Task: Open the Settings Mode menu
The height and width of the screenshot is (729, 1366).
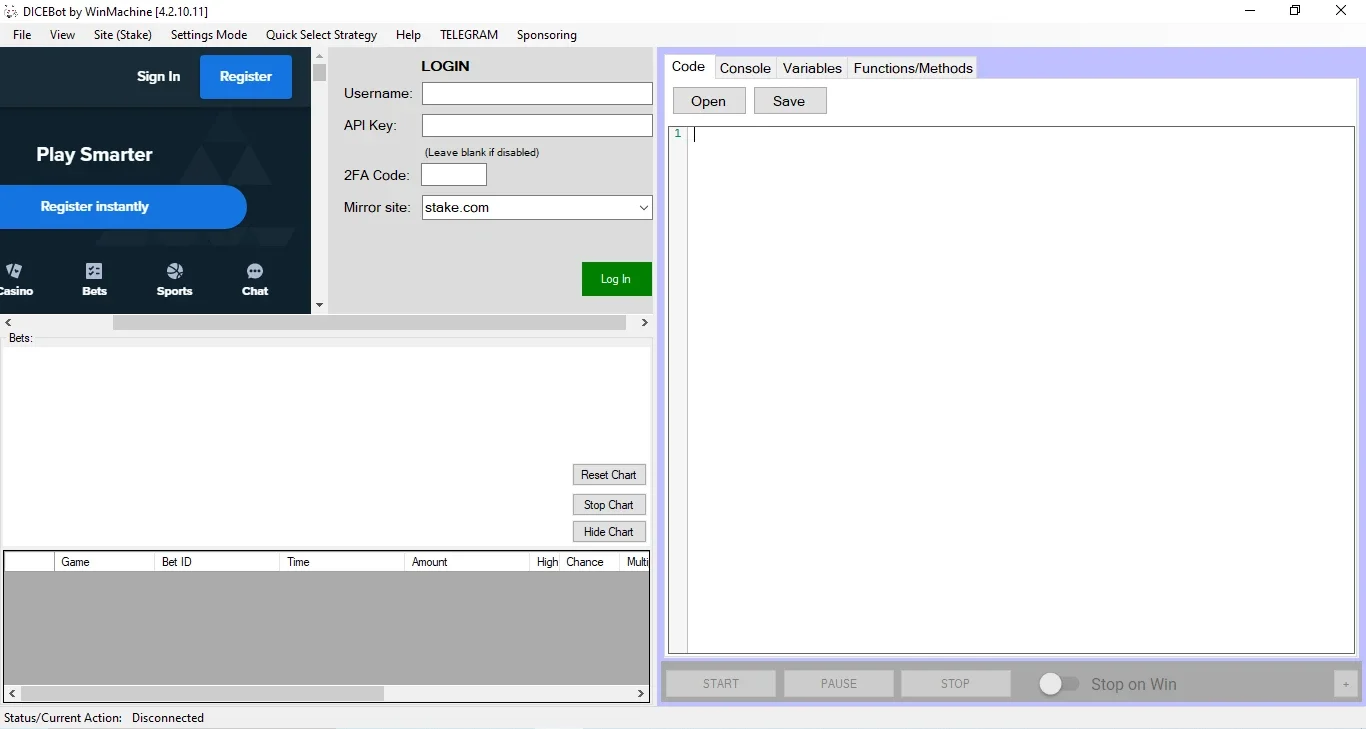Action: tap(209, 35)
